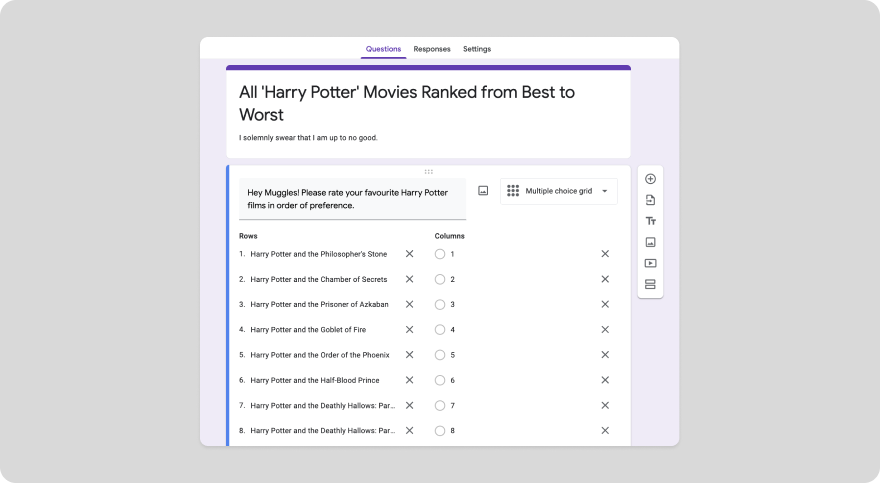Edit row text 'Philosopher's Stone'
Image resolution: width=880 pixels, height=483 pixels.
319,254
